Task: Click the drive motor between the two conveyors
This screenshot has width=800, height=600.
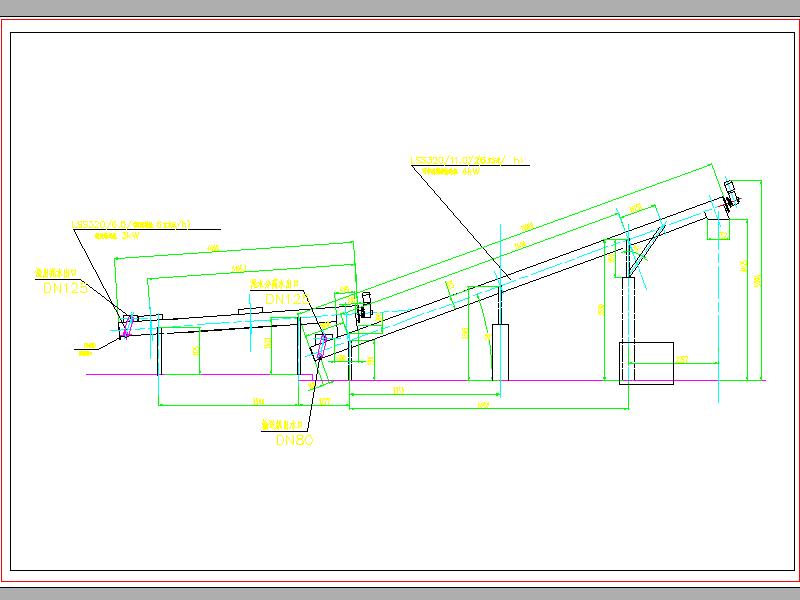Action: (x=365, y=305)
